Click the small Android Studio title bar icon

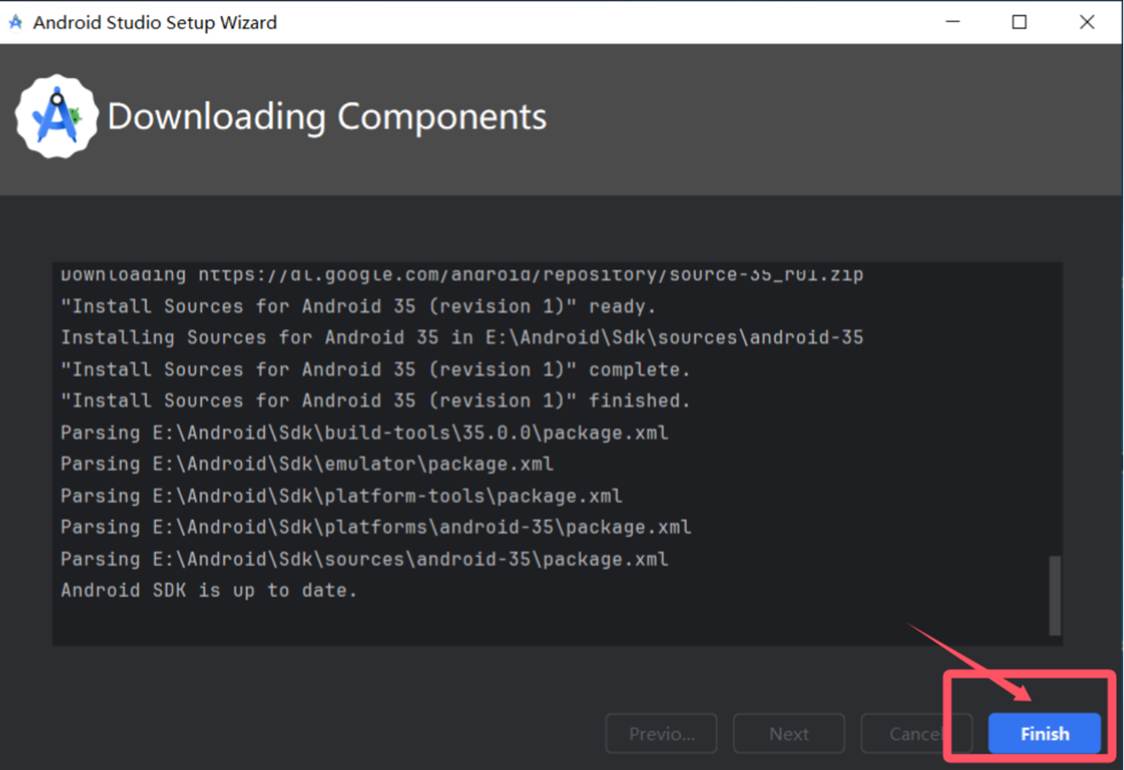tap(15, 22)
